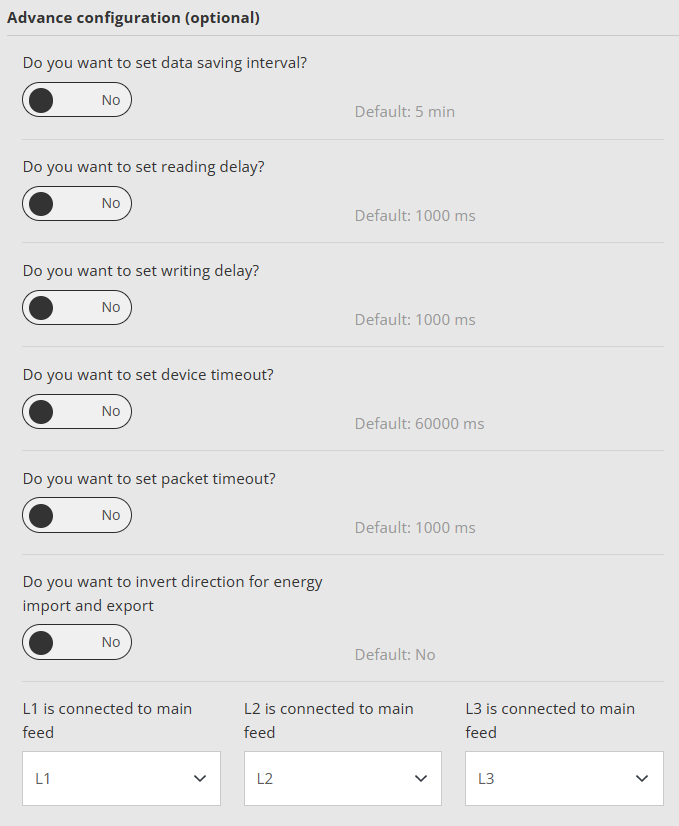Click the chevron arrow in L3 dropdown

[643, 779]
